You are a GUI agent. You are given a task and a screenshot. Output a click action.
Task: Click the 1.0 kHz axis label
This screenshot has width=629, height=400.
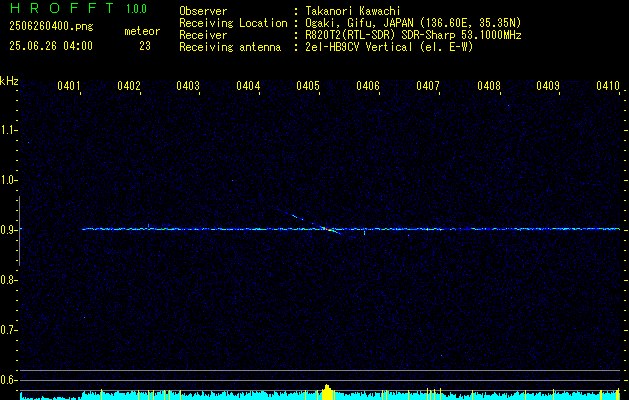click(8, 180)
